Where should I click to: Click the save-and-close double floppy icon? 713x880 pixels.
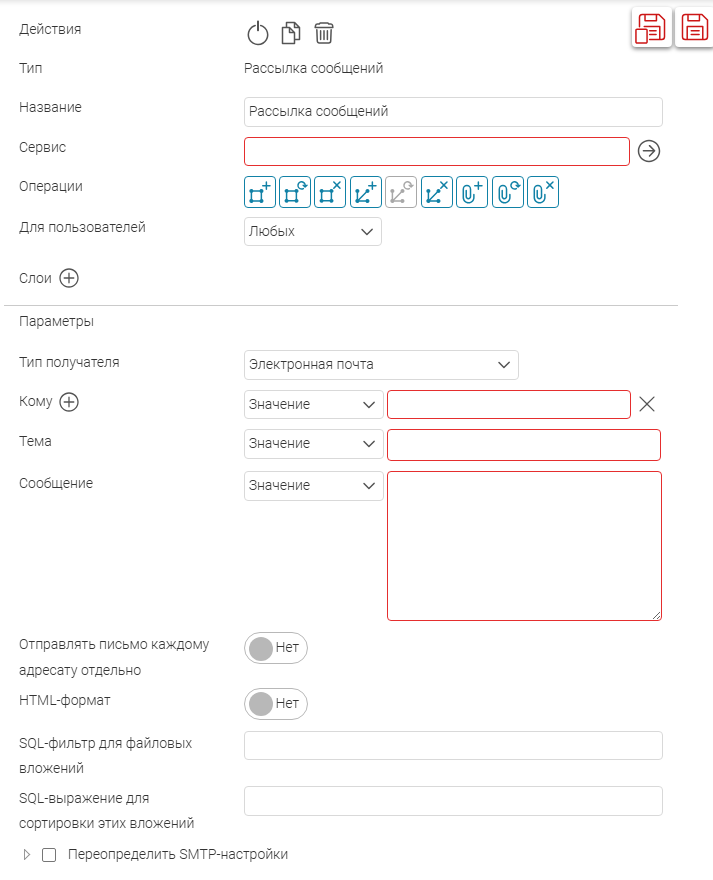tap(650, 29)
